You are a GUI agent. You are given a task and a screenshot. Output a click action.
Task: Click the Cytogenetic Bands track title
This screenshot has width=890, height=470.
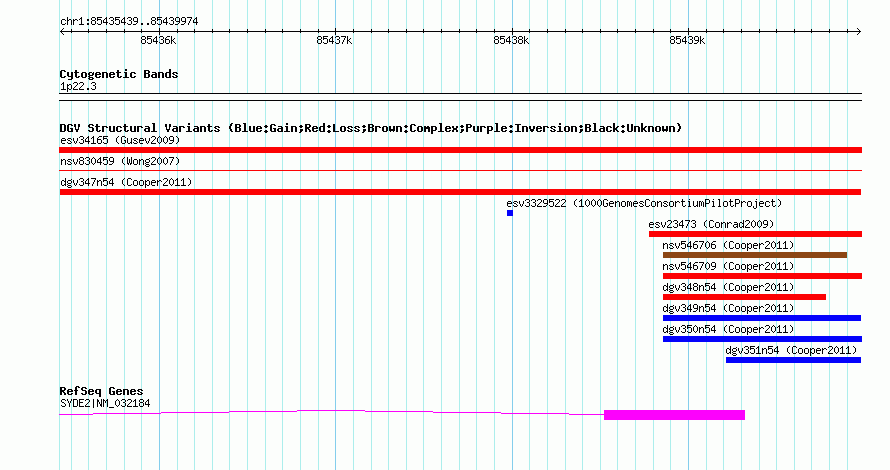(119, 74)
